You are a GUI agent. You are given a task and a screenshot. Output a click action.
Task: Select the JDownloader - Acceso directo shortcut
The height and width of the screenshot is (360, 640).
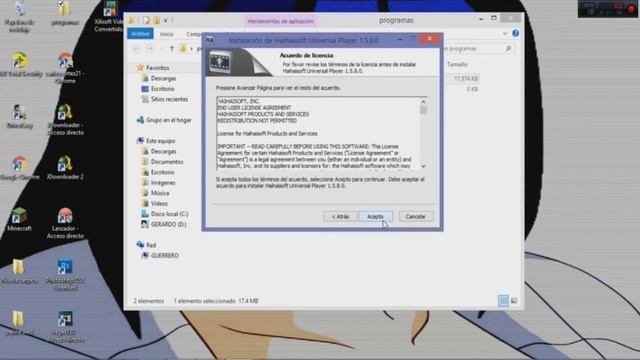point(65,120)
